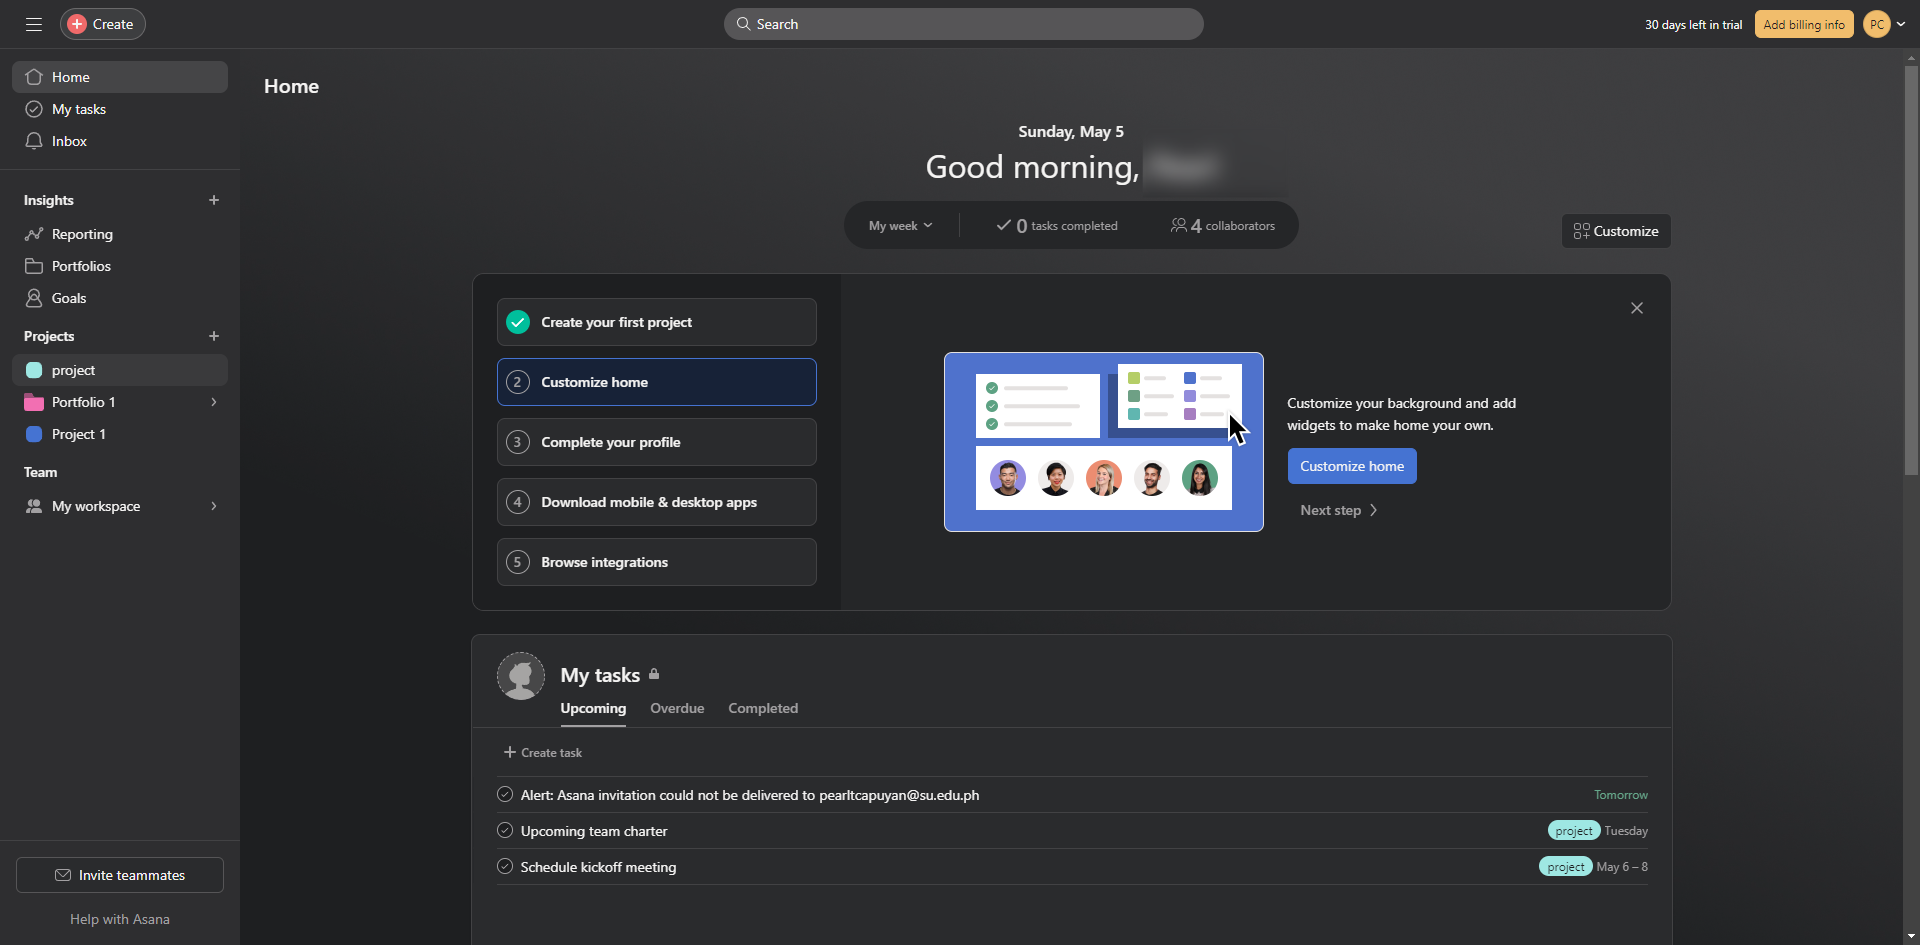Collapse the Projects section header
This screenshot has height=945, width=1920.
(x=49, y=336)
